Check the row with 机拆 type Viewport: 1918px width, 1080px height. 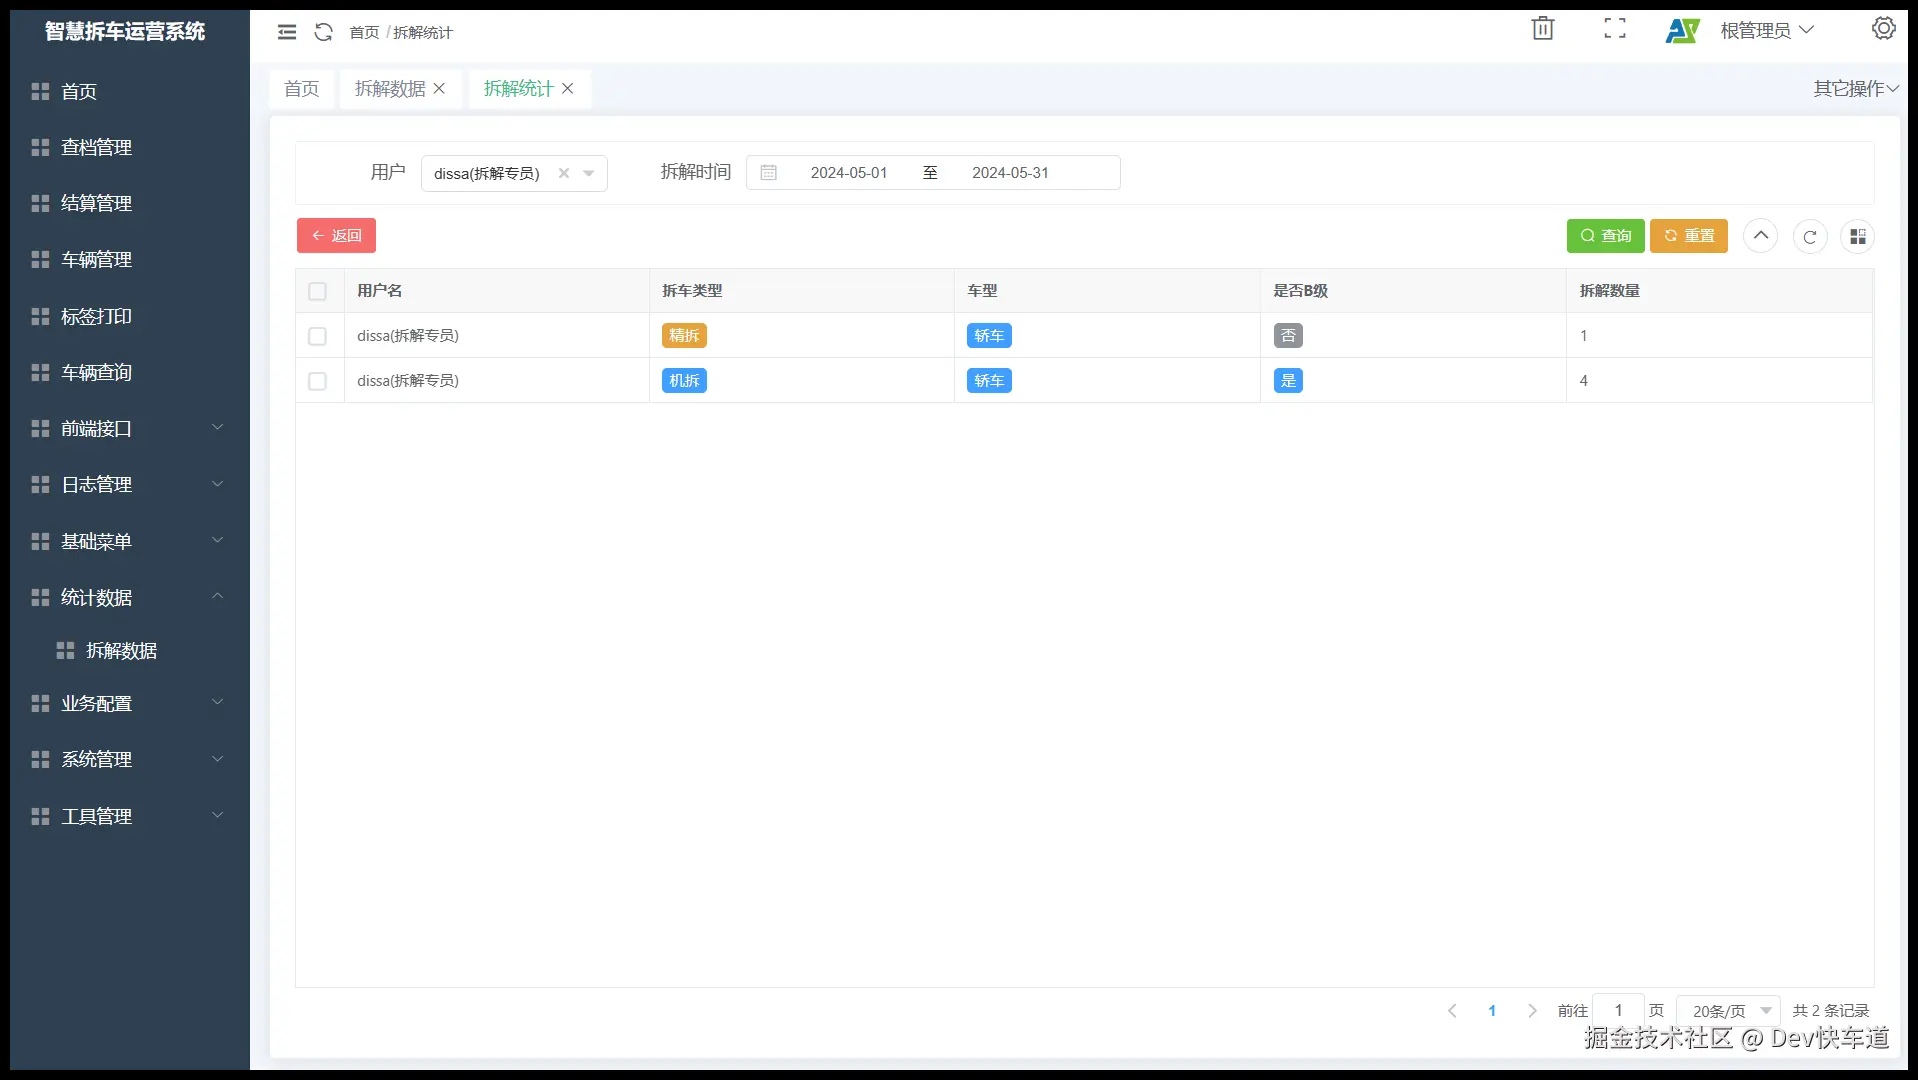(318, 381)
